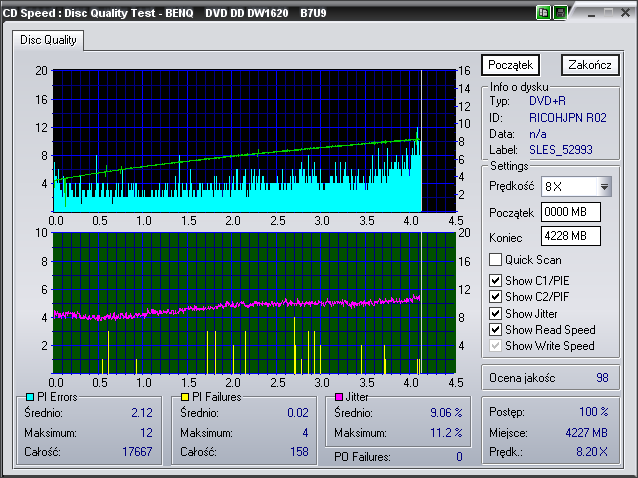Toggle Show Read Speed checkbox
This screenshot has height=478, width=638.
pyautogui.click(x=495, y=330)
